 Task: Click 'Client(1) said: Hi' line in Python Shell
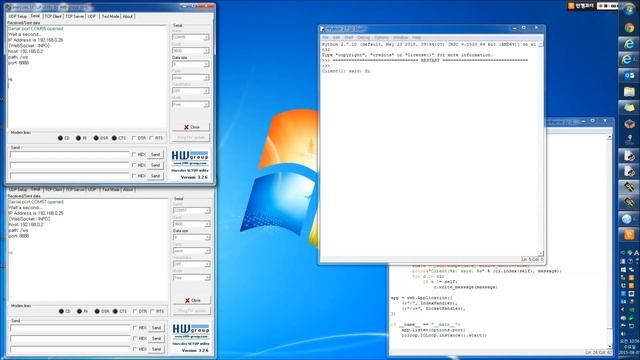pyautogui.click(x=346, y=71)
